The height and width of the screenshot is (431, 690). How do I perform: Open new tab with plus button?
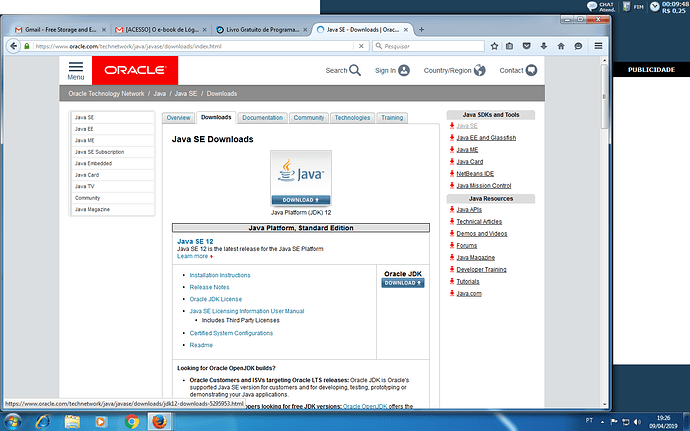tap(421, 29)
